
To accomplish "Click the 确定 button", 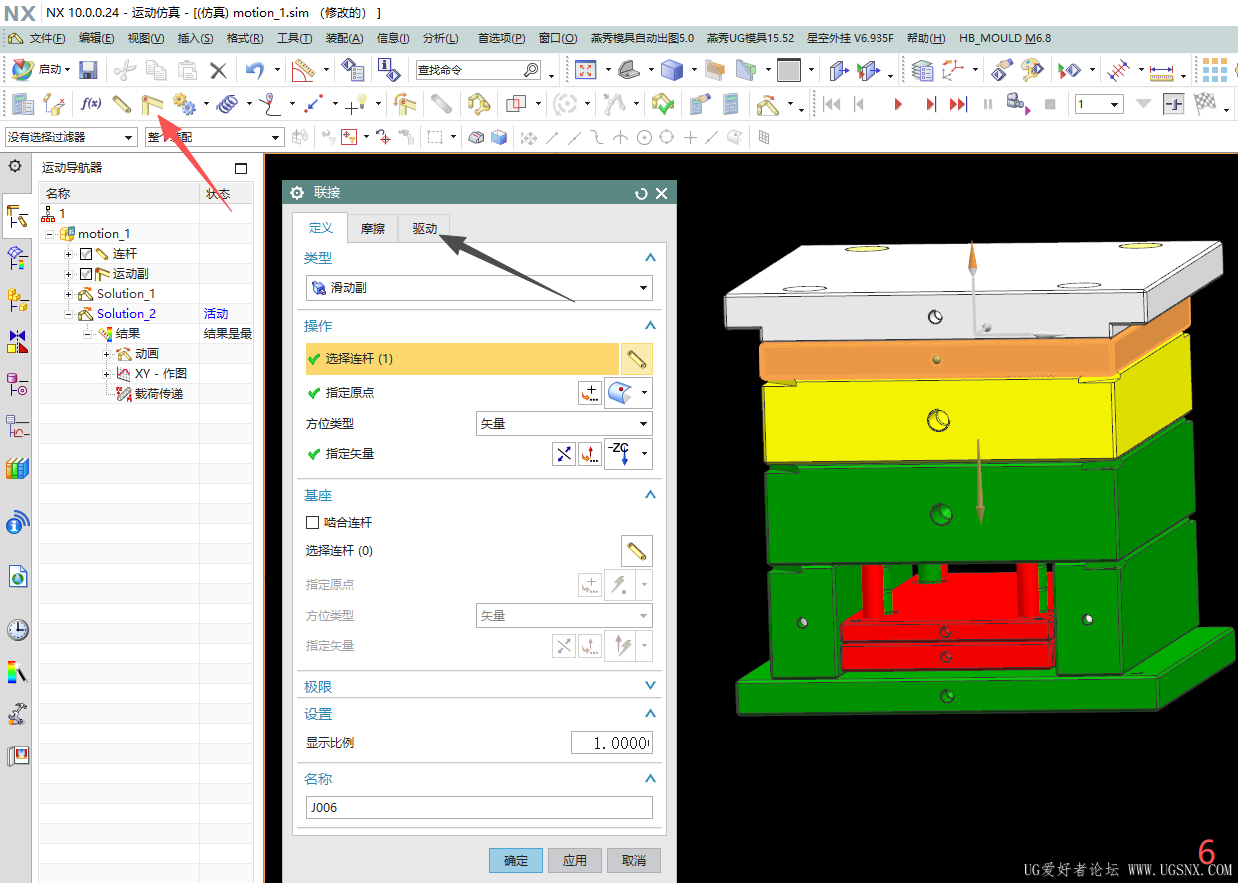I will (516, 860).
